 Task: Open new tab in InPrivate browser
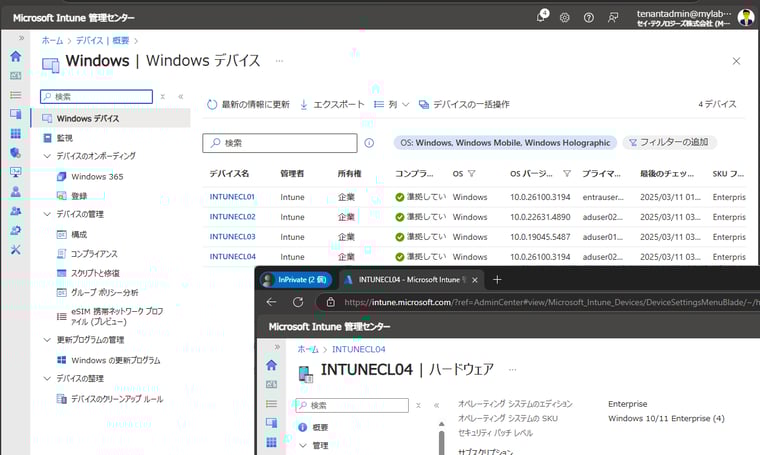pyautogui.click(x=497, y=280)
